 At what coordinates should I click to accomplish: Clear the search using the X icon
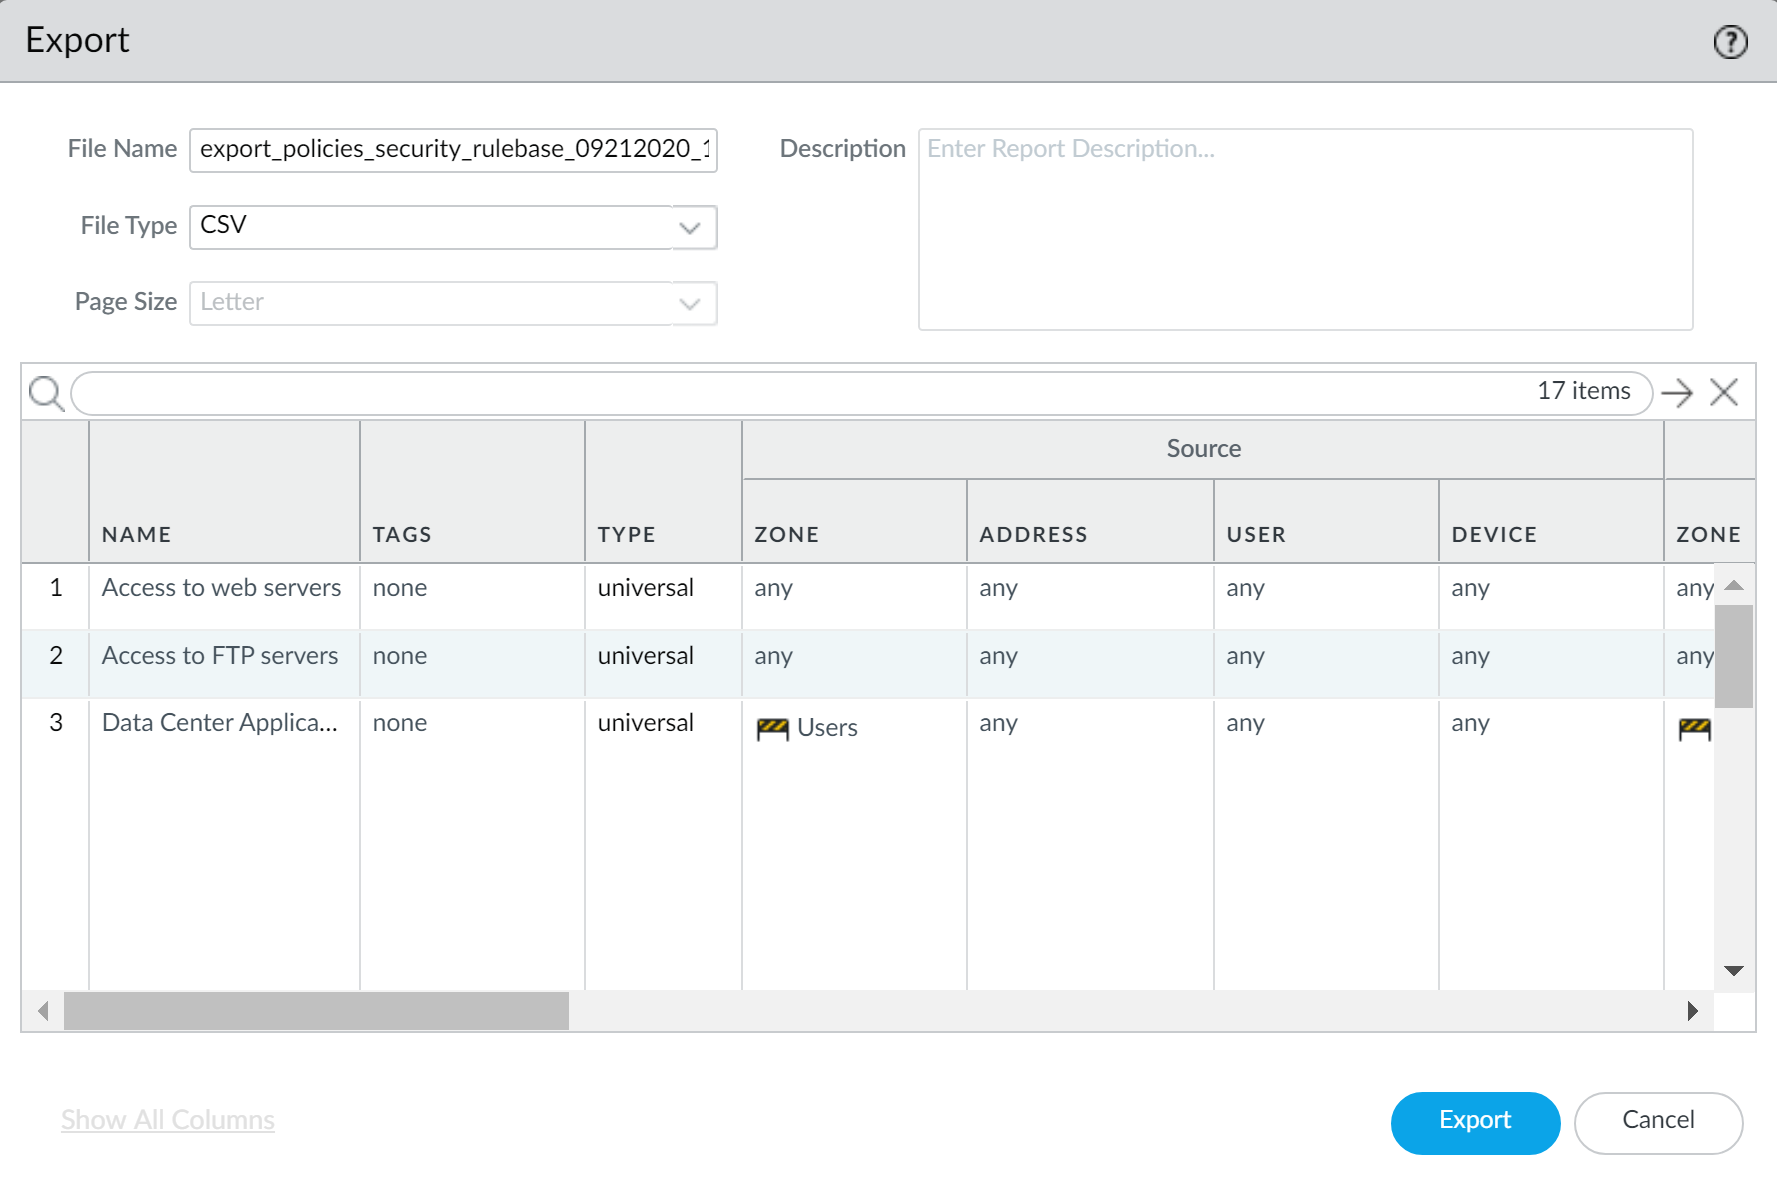[x=1724, y=392]
